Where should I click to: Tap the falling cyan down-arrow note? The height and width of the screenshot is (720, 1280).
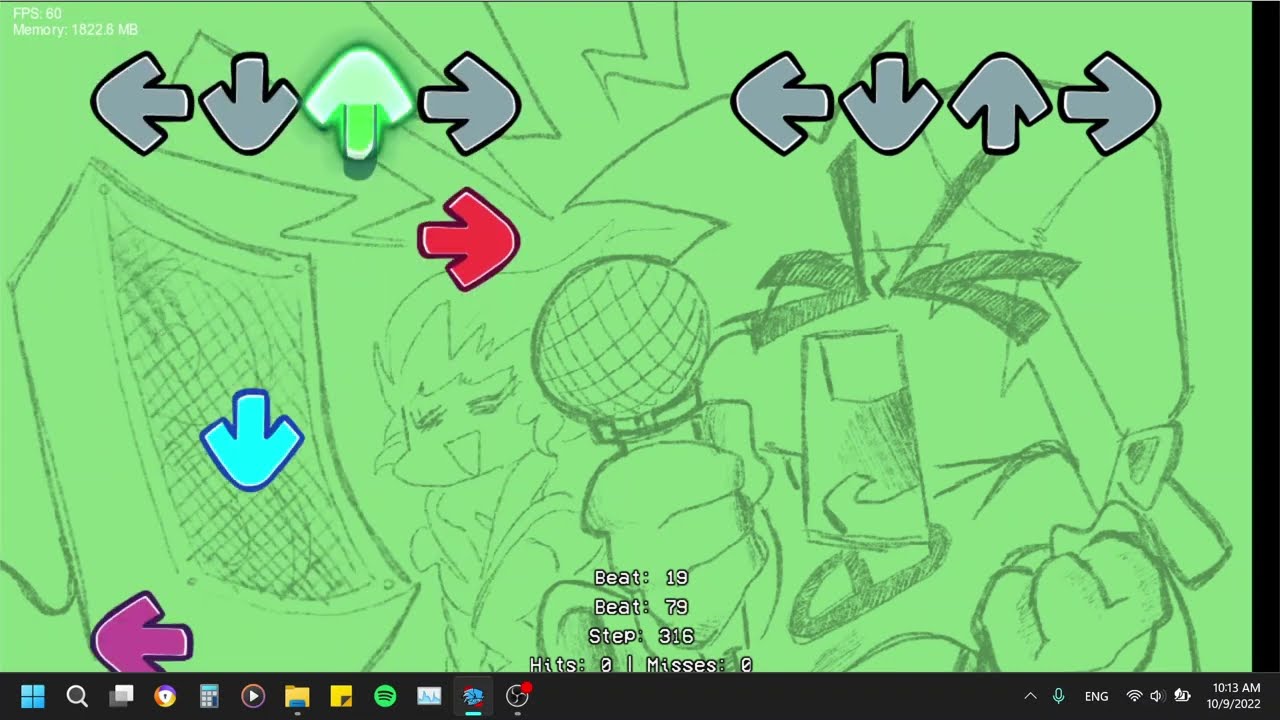251,440
